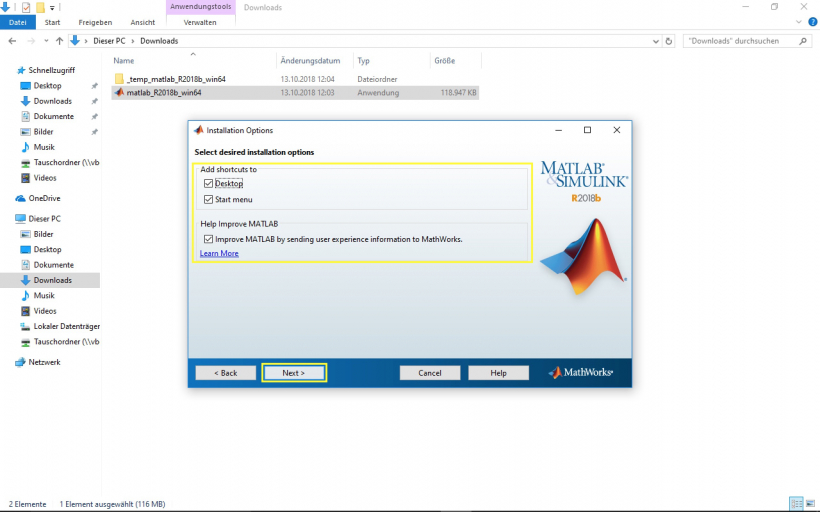Click the refresh icon beside address bar
This screenshot has height=512, width=820.
(669, 41)
